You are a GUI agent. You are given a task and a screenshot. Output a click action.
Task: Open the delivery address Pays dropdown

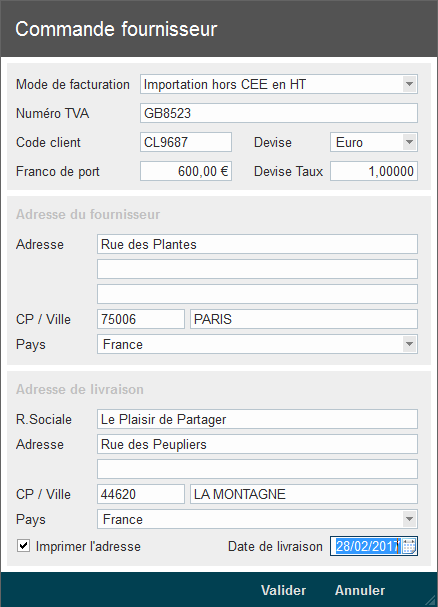pos(409,519)
